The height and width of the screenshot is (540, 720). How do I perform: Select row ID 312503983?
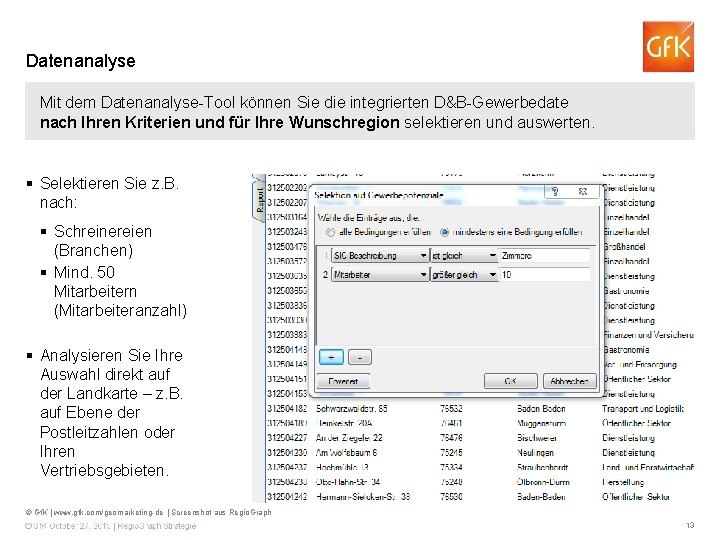(x=287, y=335)
